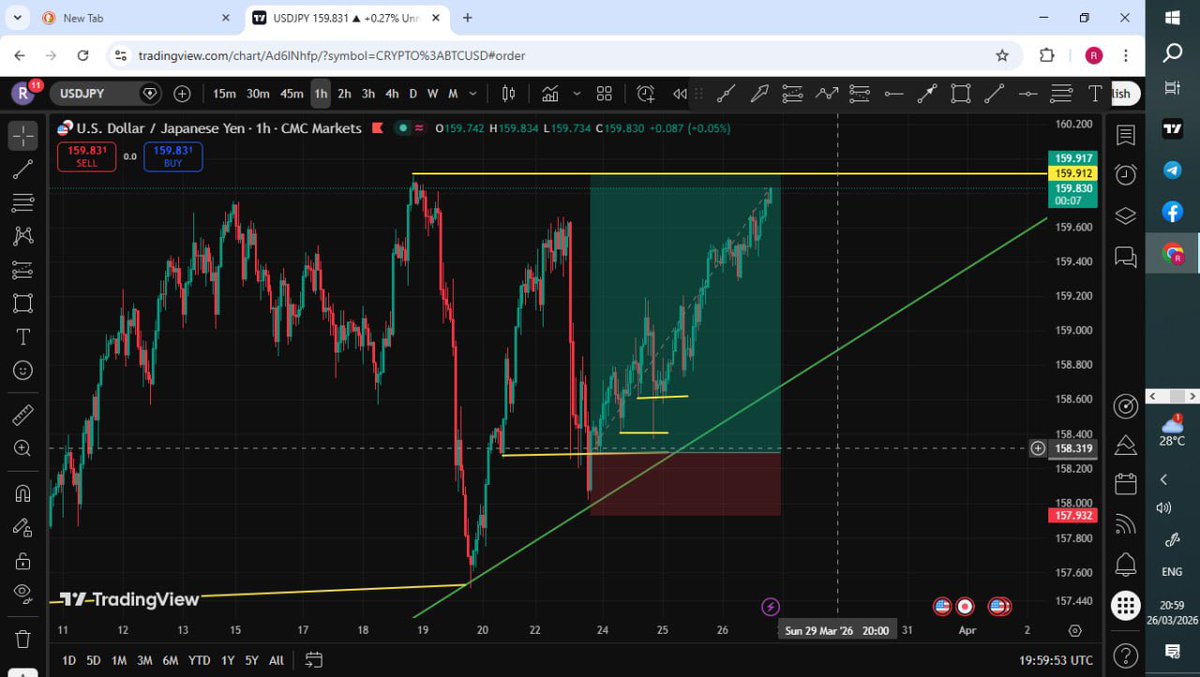1200x677 pixels.
Task: Open Telegram from the Windows taskbar
Action: tap(1173, 170)
